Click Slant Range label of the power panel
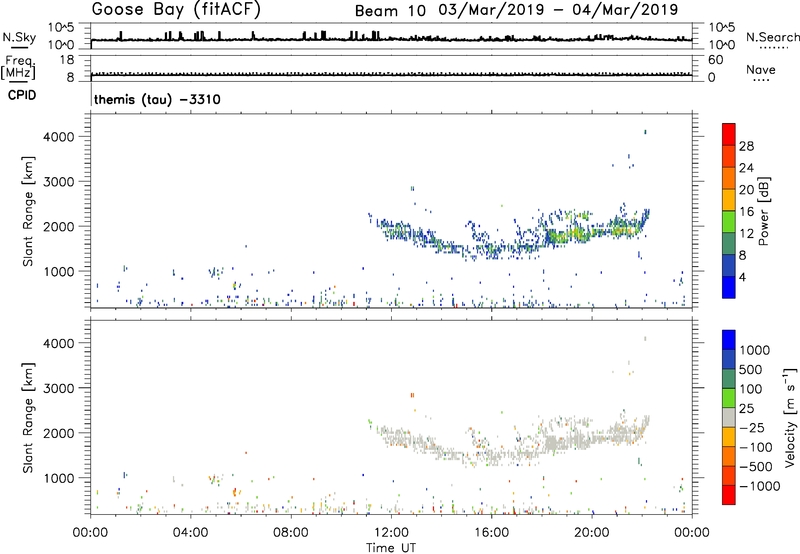The height and width of the screenshot is (554, 800). (x=28, y=211)
